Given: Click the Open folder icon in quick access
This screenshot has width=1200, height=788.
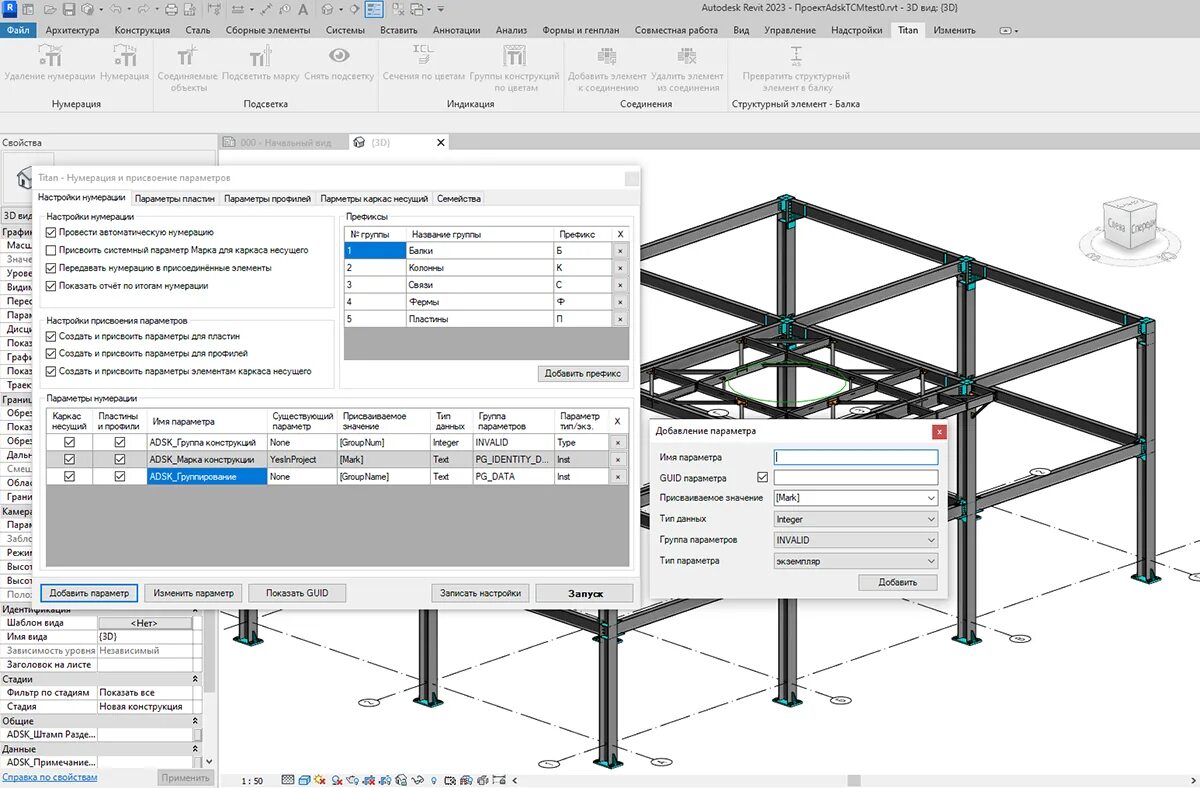Looking at the screenshot, I should coord(49,9).
